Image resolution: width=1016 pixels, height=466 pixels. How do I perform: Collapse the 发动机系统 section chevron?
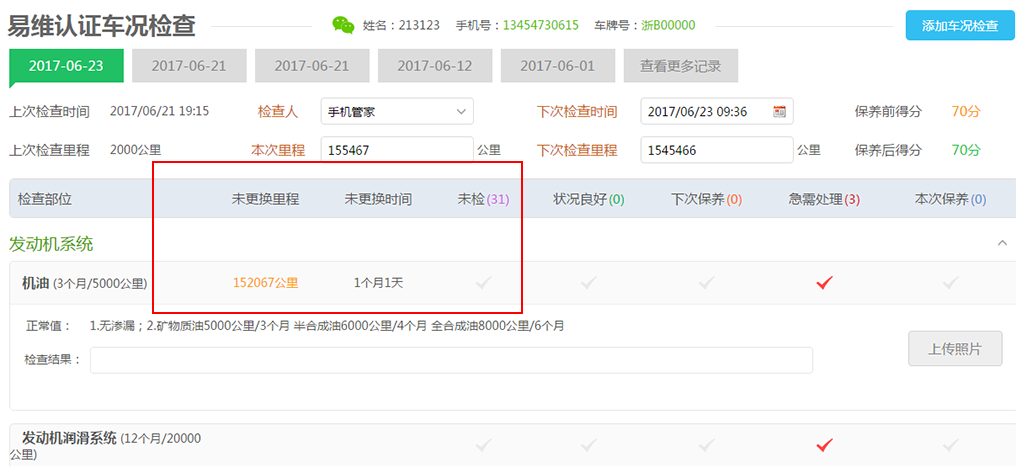coord(1002,243)
